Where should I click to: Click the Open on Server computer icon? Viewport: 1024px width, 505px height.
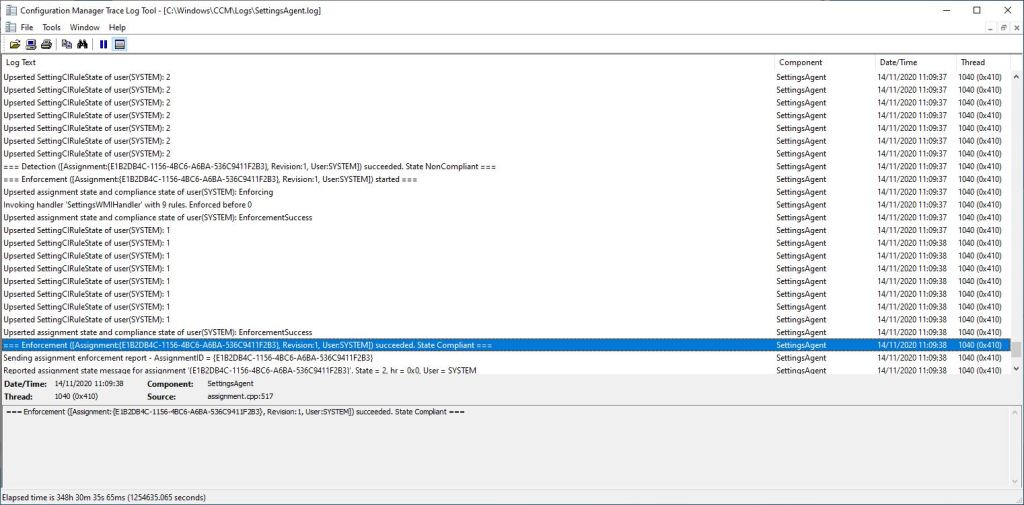tap(31, 44)
